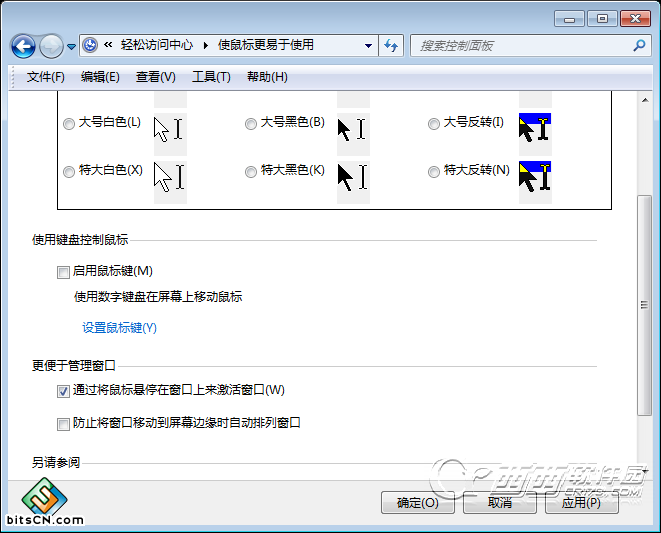Click the Ease of Access address icon
661x533 pixels.
[90, 45]
